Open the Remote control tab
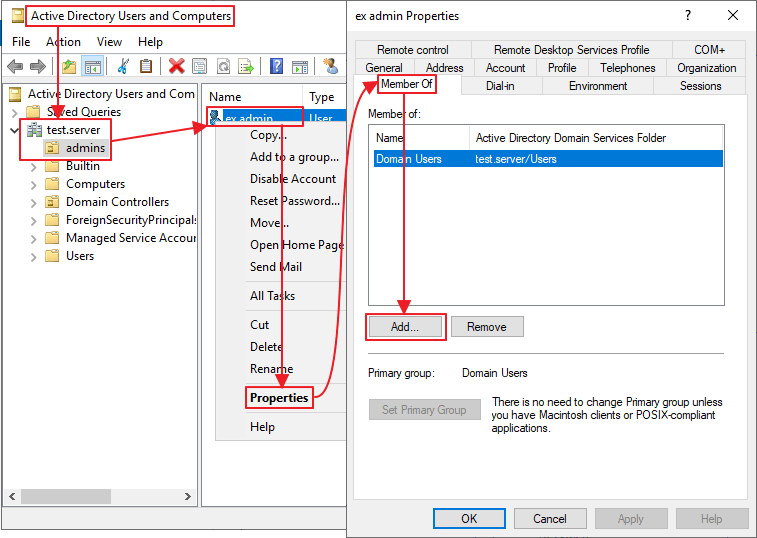Image resolution: width=757 pixels, height=538 pixels. point(413,50)
